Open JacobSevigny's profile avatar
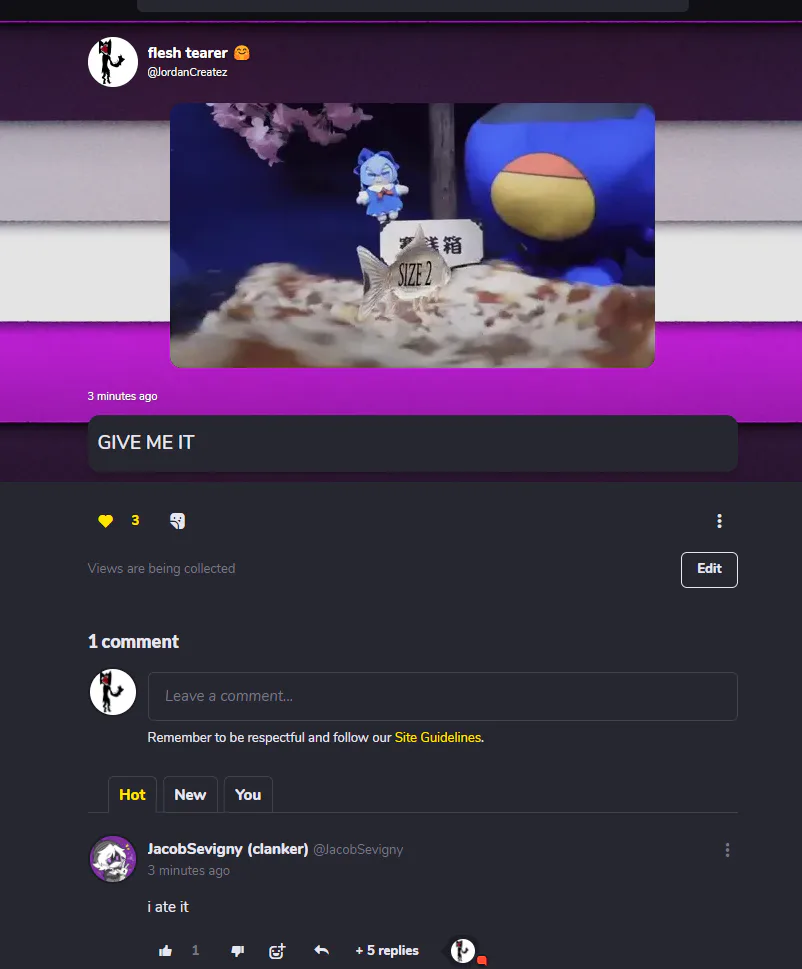 113,859
